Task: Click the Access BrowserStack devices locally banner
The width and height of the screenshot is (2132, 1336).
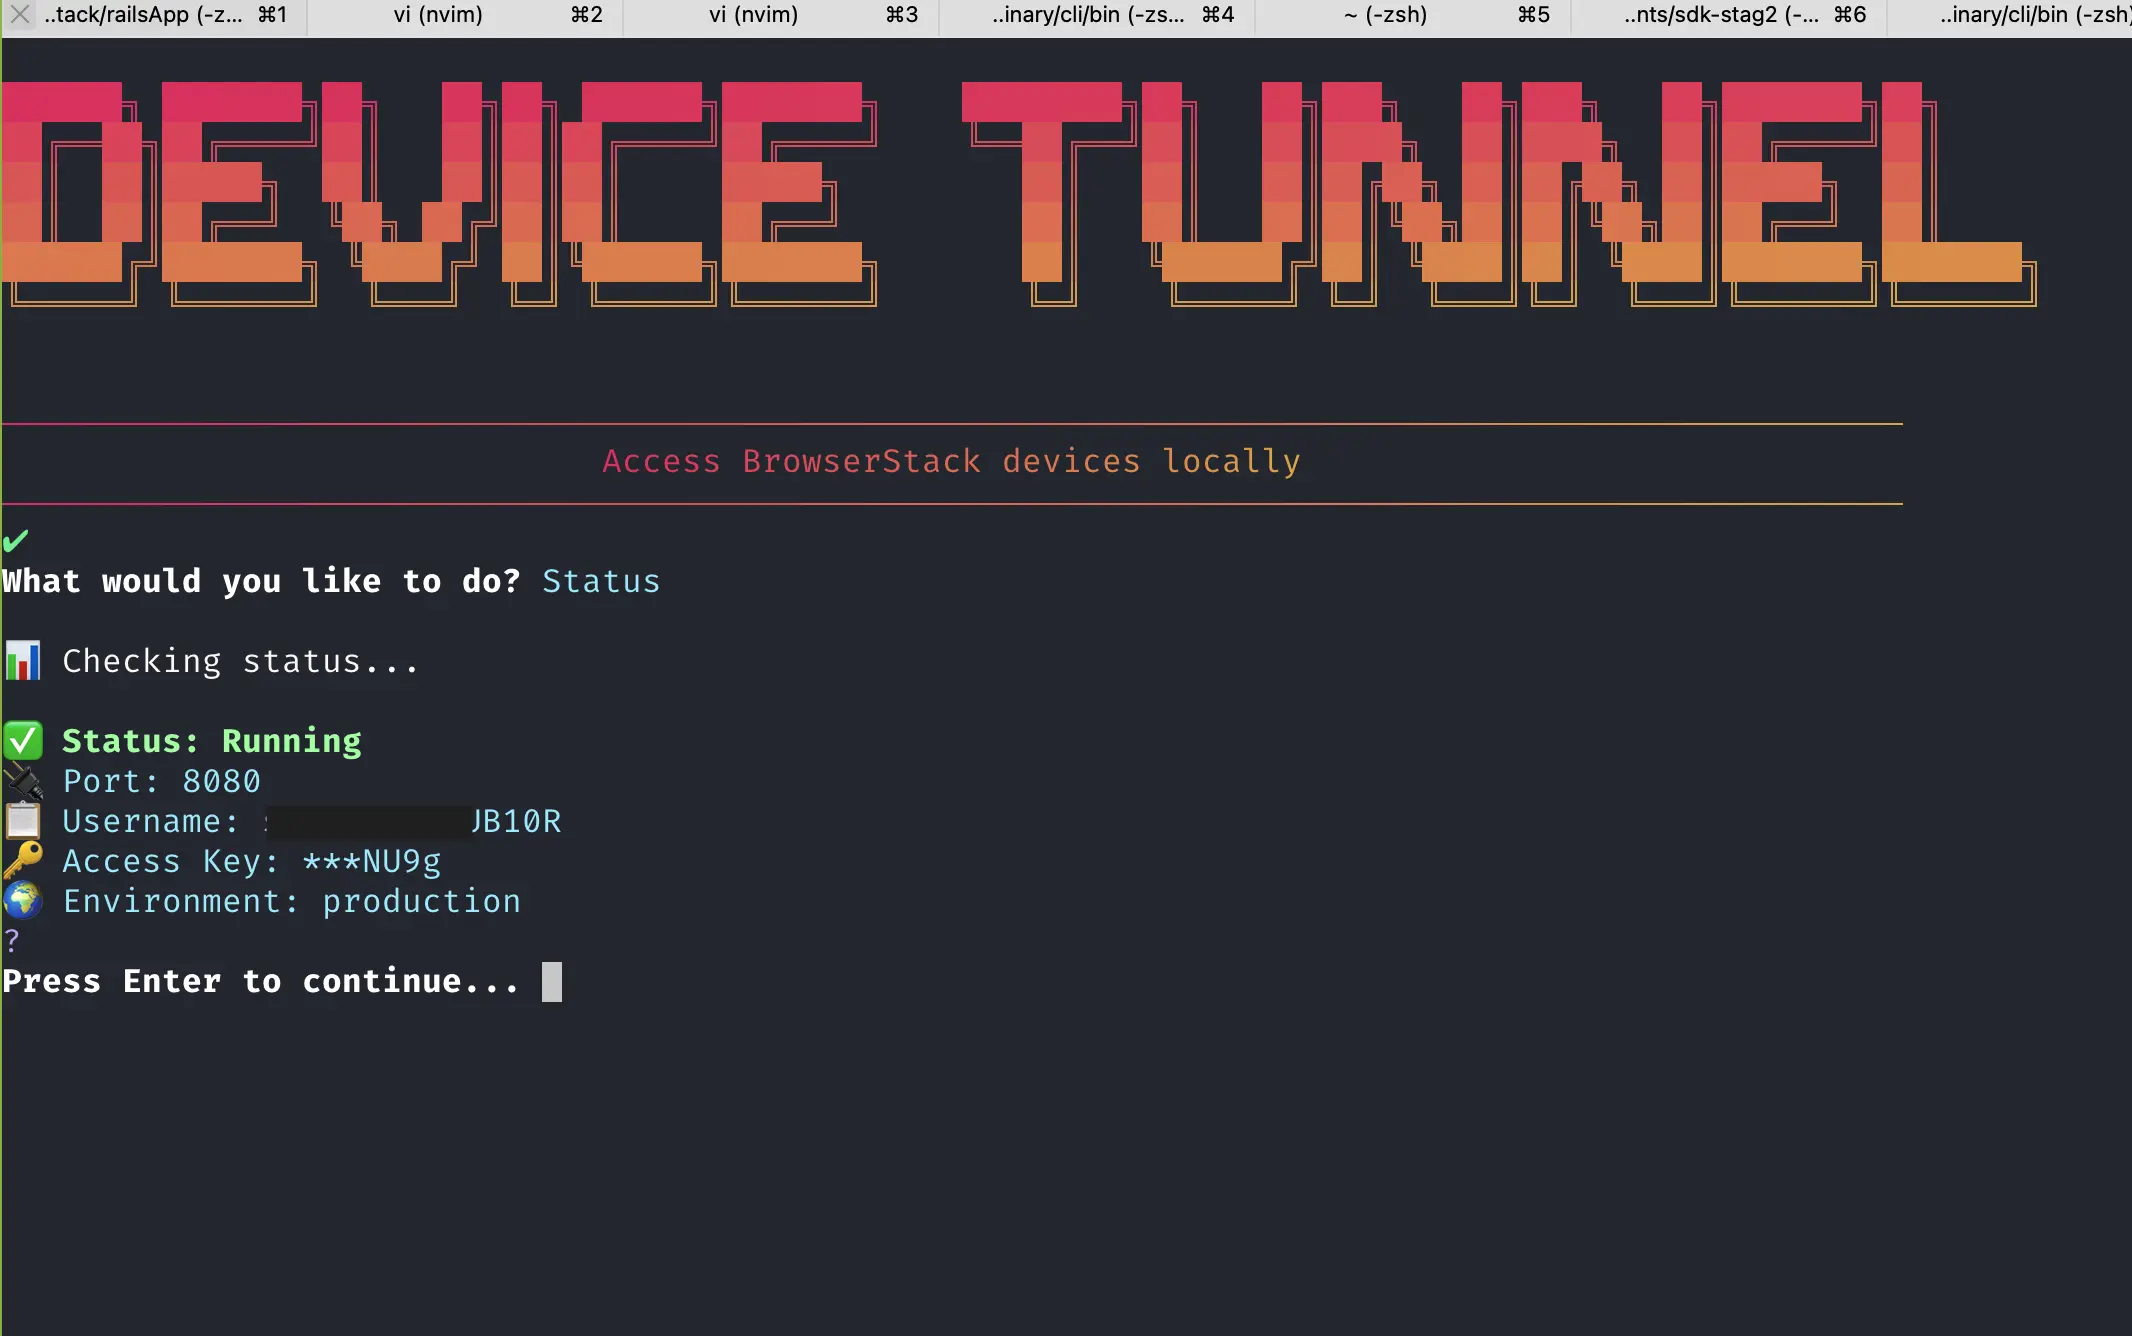Action: click(x=951, y=461)
